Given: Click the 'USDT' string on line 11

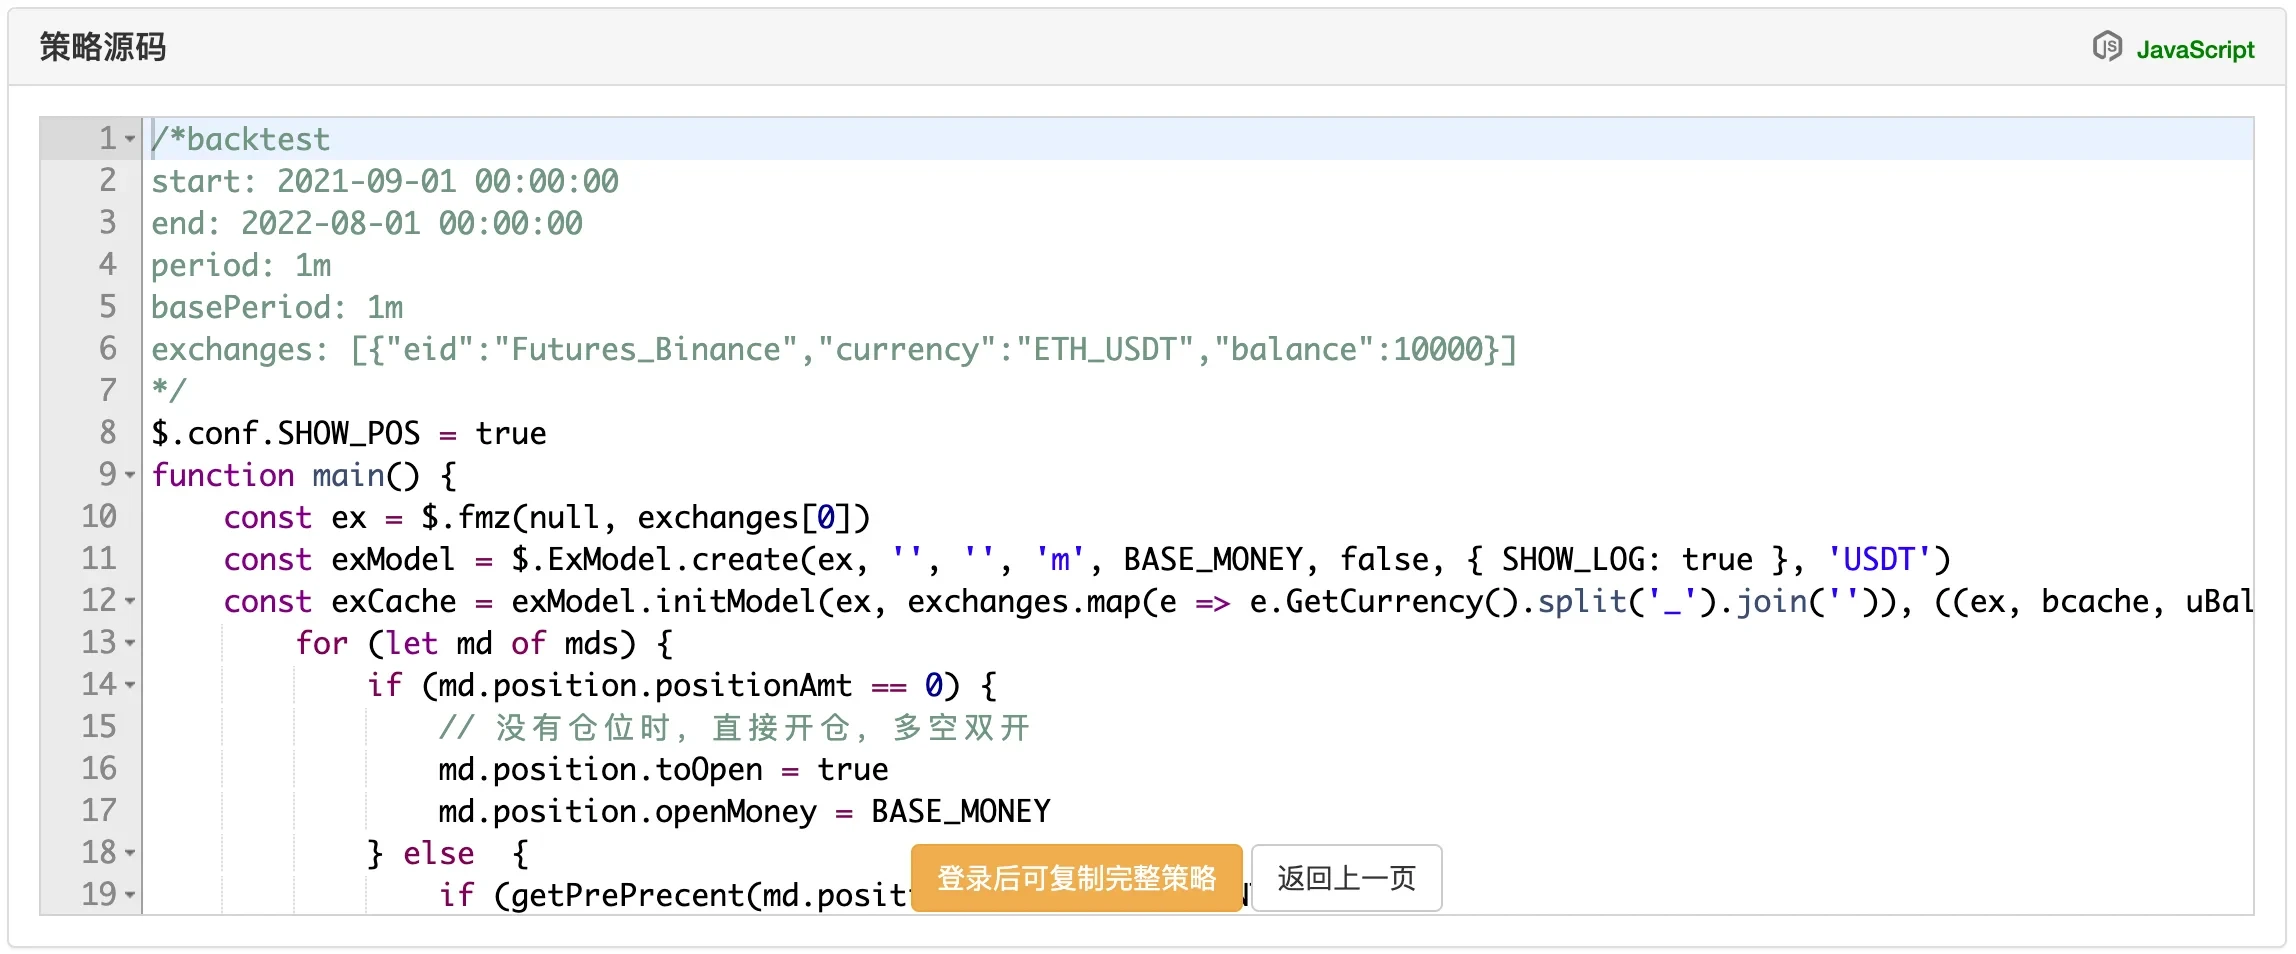Looking at the screenshot, I should coord(1879,559).
